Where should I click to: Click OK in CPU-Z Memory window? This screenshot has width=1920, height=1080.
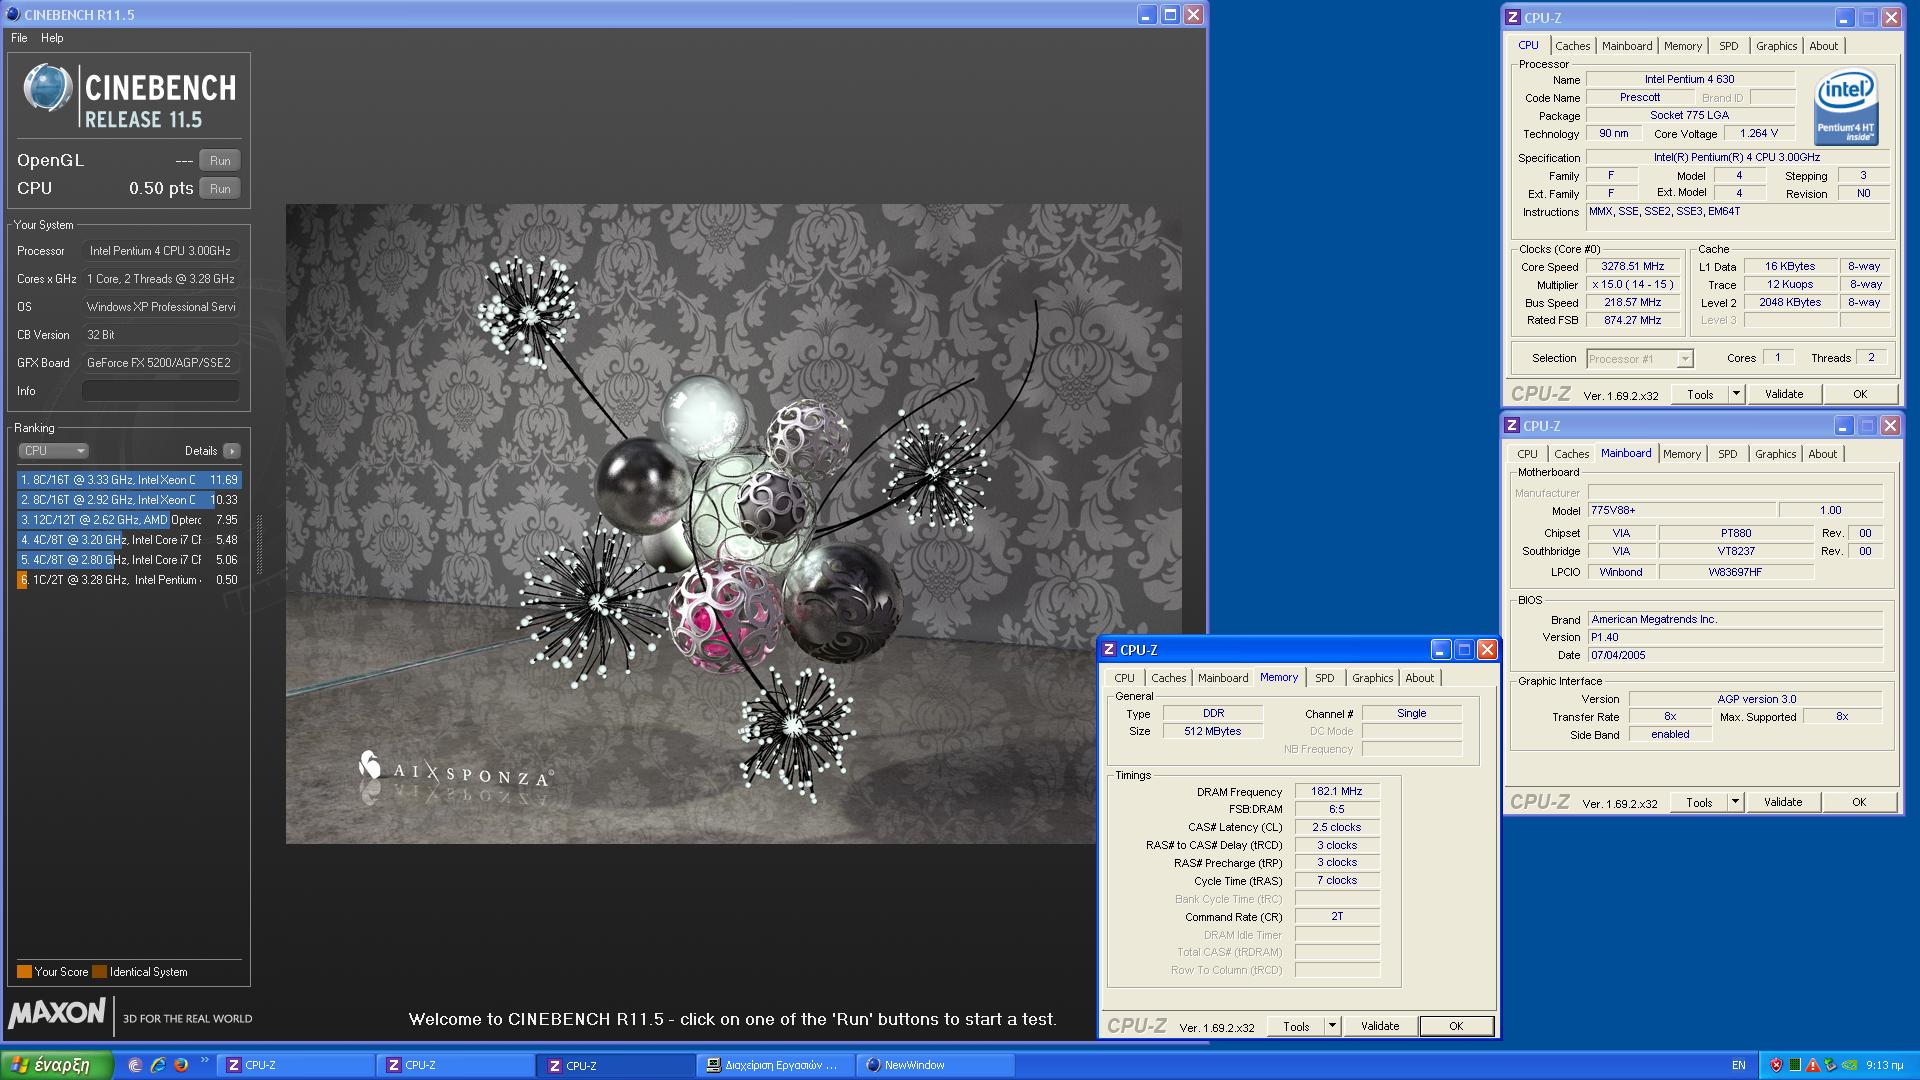[1456, 1026]
